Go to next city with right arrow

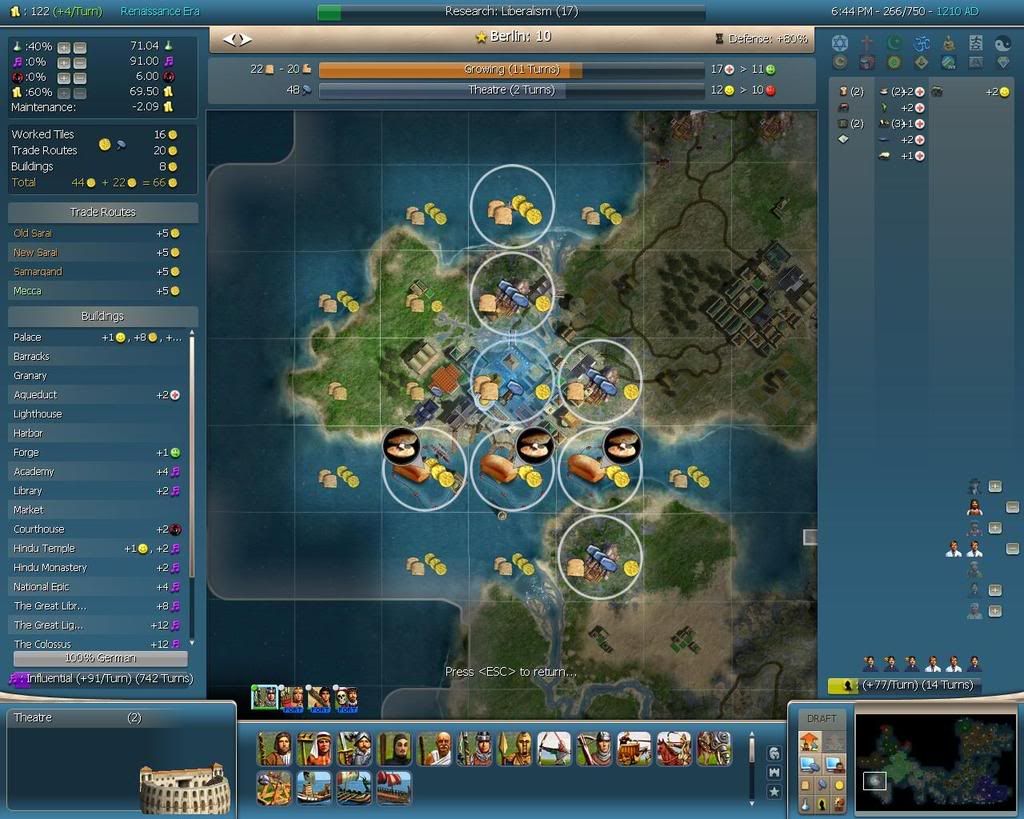pos(245,40)
